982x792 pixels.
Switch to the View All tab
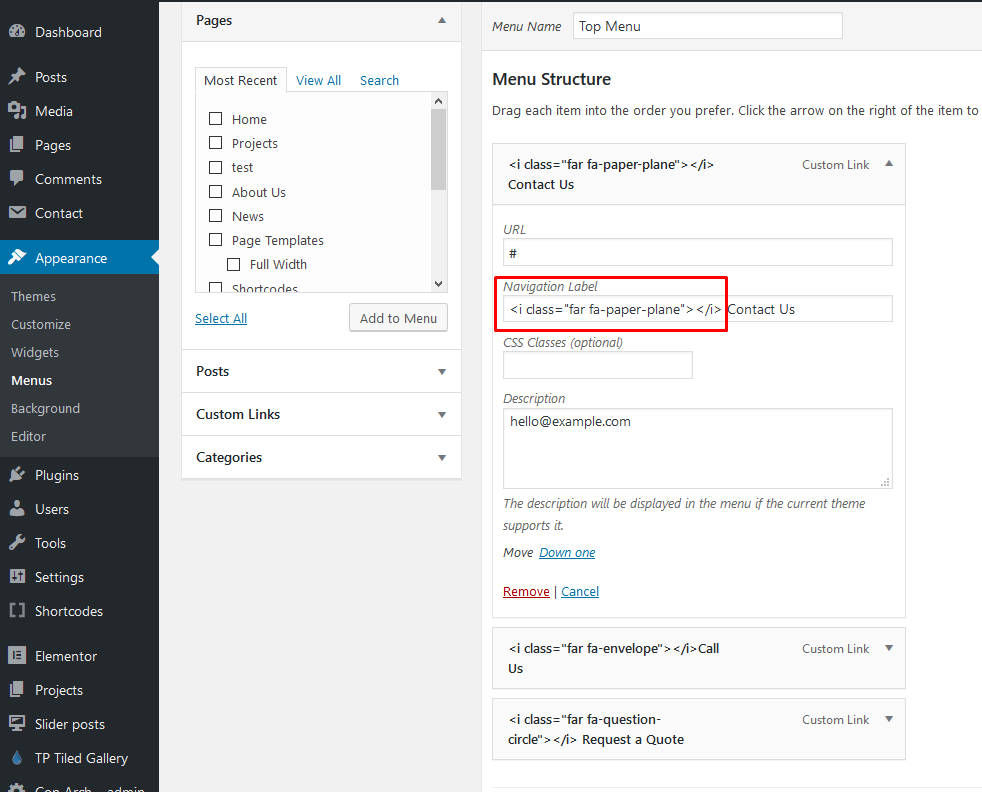[318, 81]
